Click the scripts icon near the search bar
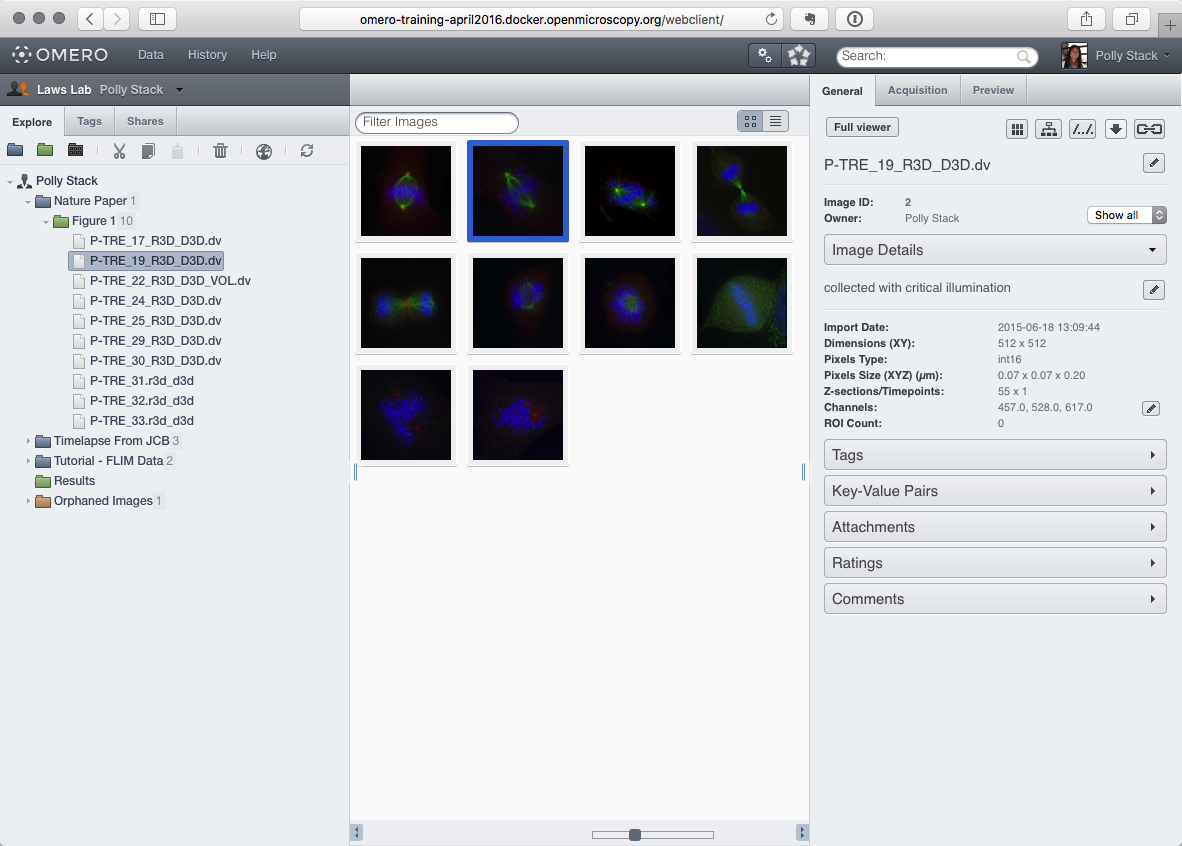 (x=764, y=56)
